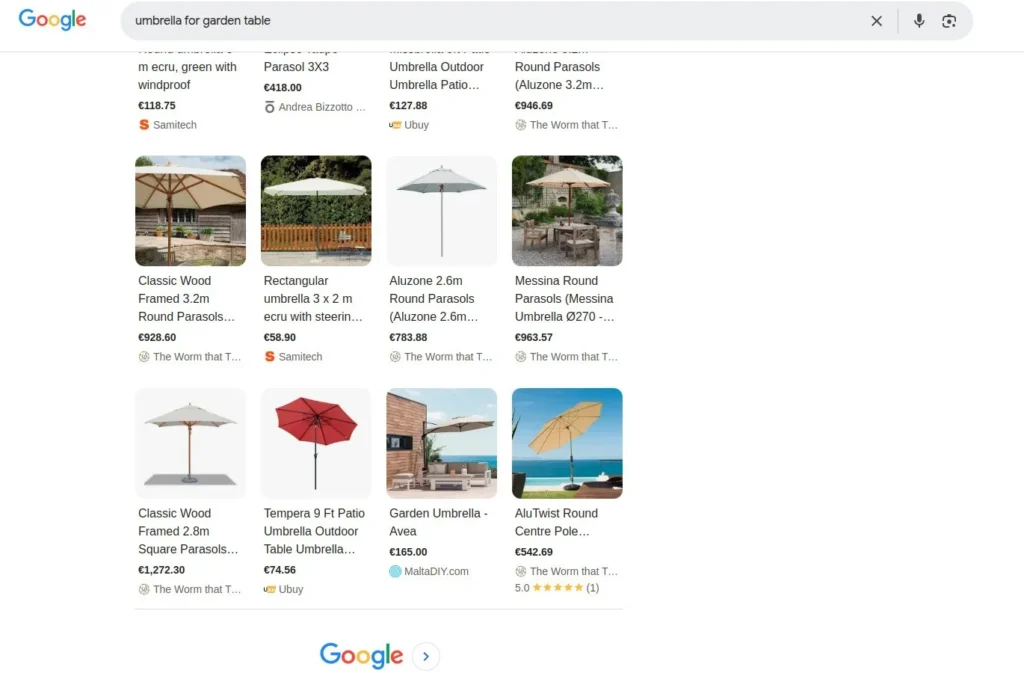
Task: Click the MaltaDIY.com seller icon
Action: pyautogui.click(x=395, y=572)
